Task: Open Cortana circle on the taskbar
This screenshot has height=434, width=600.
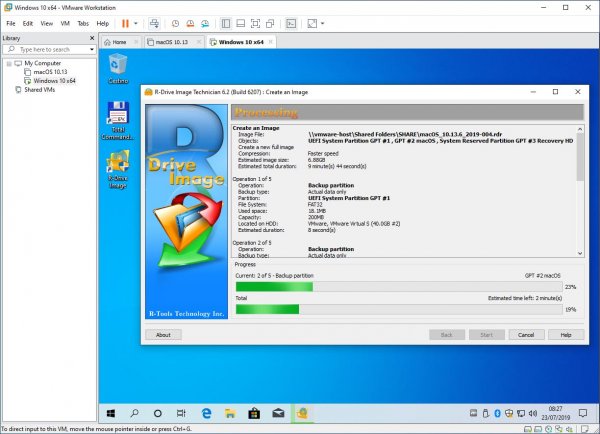Action: (158, 413)
